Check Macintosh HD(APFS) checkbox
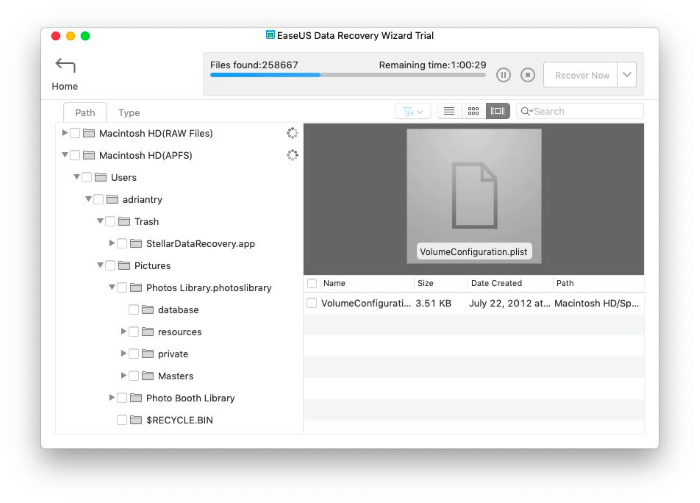This screenshot has height=503, width=700. 75,155
